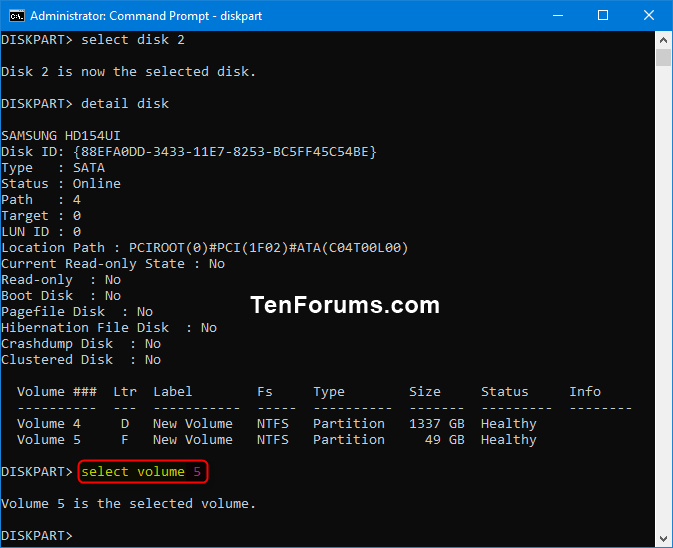The width and height of the screenshot is (673, 548).
Task: Click the scrollbar down arrow
Action: point(663,538)
